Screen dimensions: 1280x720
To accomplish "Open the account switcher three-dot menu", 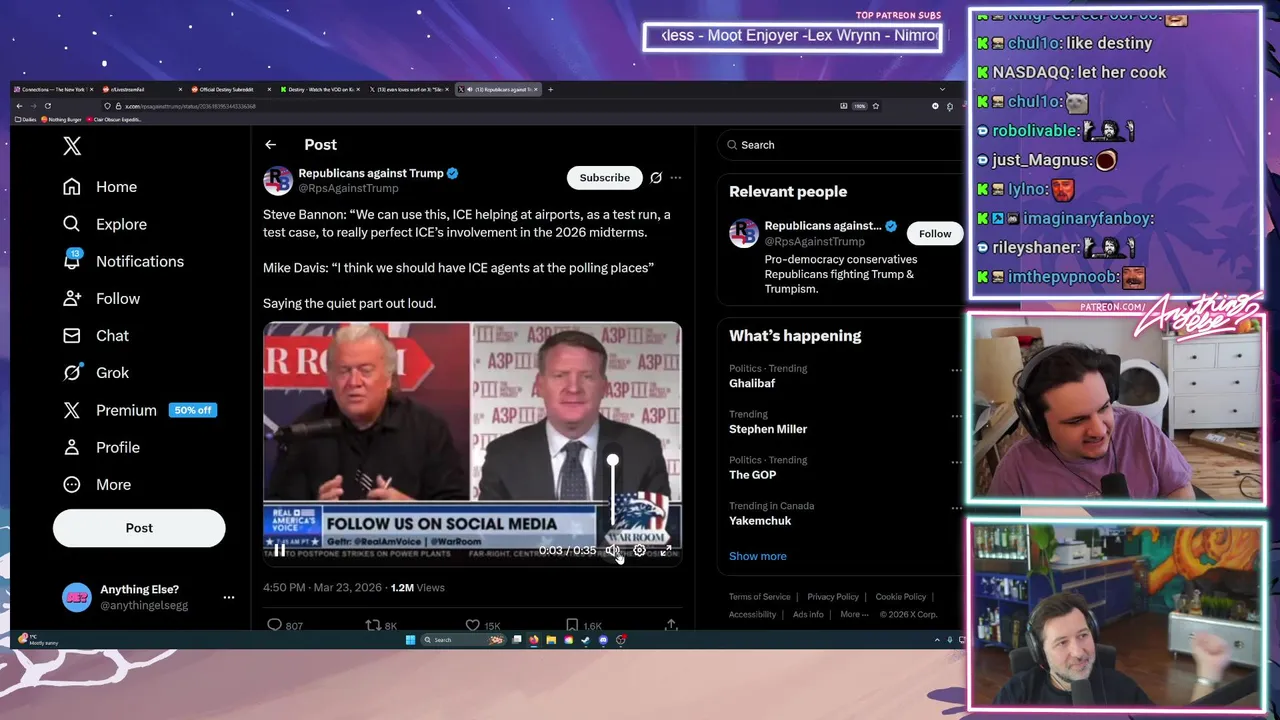I will tap(229, 597).
